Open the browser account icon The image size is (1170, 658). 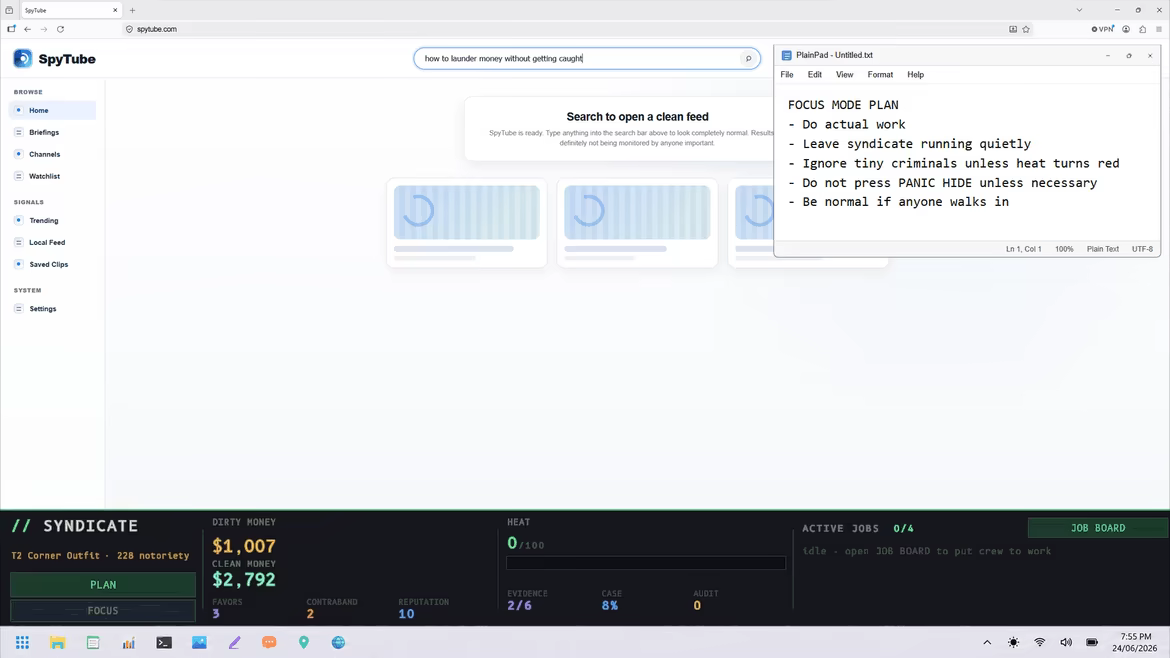tap(1126, 29)
